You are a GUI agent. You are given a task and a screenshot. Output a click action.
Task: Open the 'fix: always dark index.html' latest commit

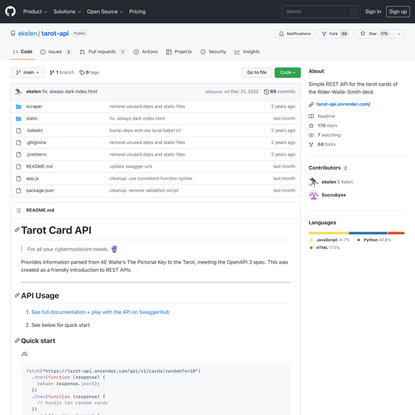69,92
